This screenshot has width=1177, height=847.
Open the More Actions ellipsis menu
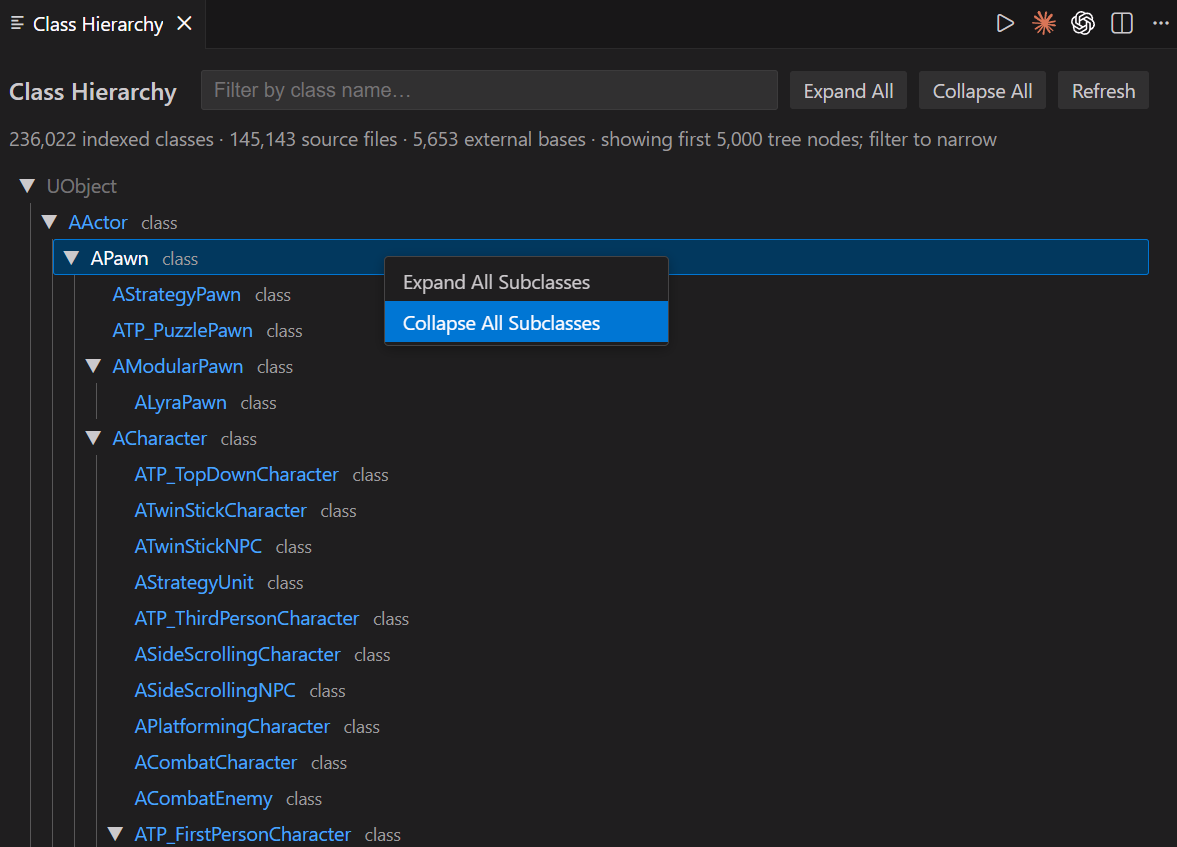[1160, 23]
